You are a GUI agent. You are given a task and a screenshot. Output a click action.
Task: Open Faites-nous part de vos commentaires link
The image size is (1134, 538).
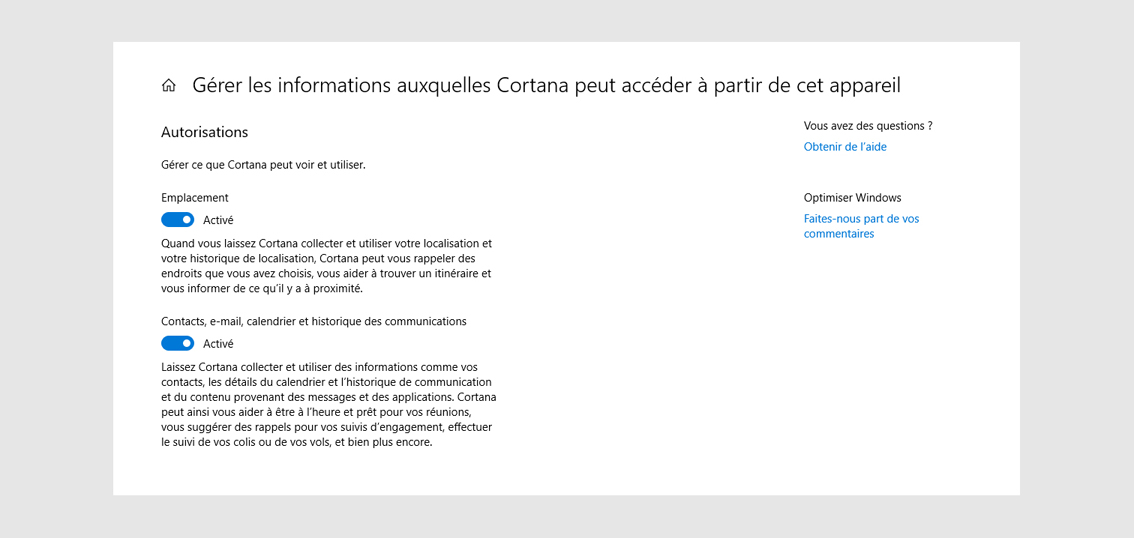[x=861, y=226]
